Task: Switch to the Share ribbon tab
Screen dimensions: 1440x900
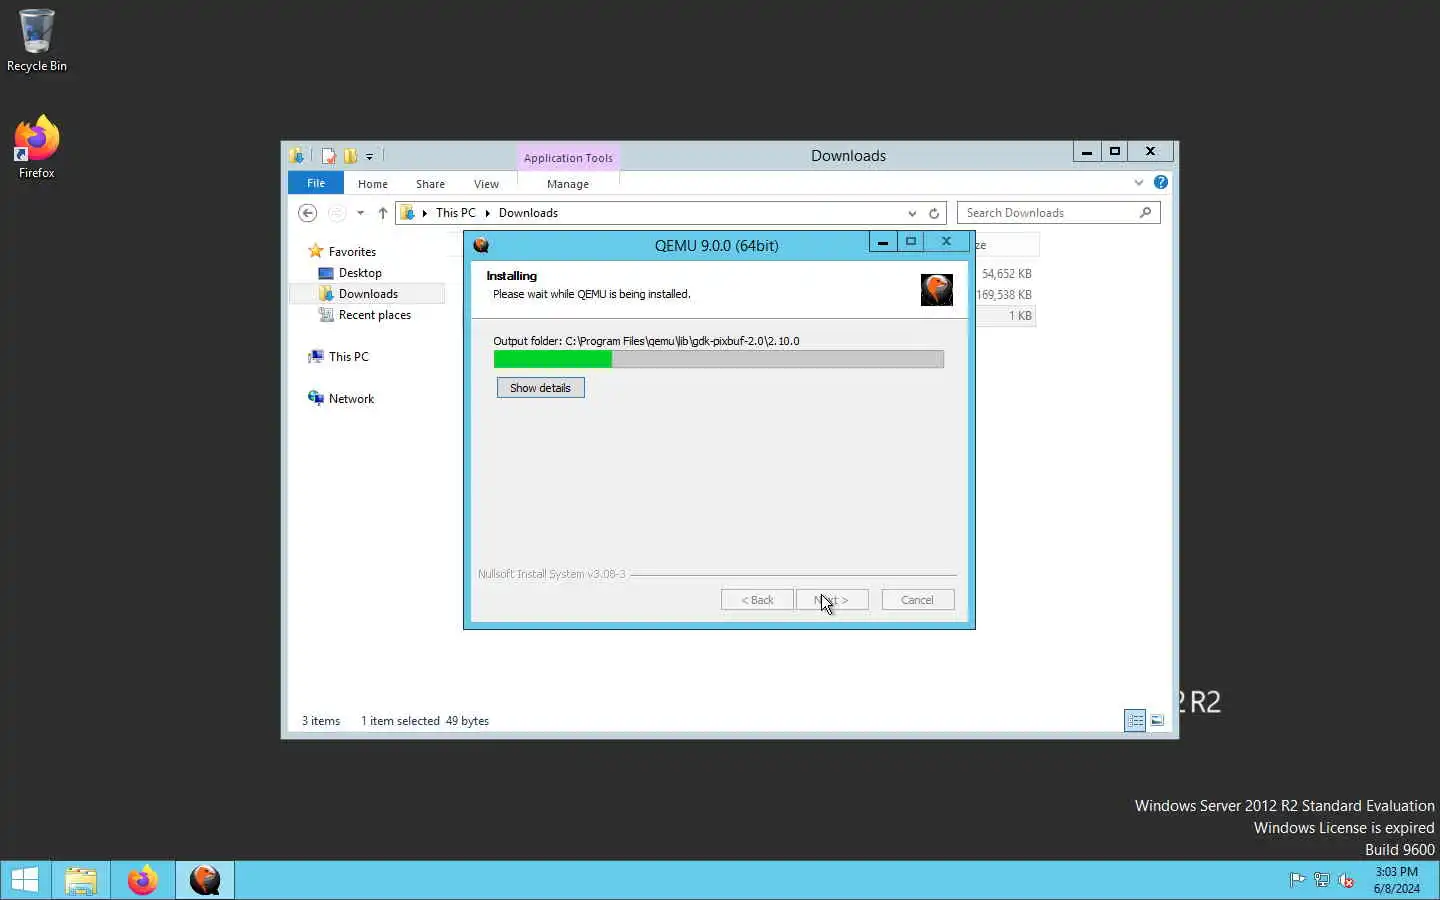Action: (x=430, y=184)
